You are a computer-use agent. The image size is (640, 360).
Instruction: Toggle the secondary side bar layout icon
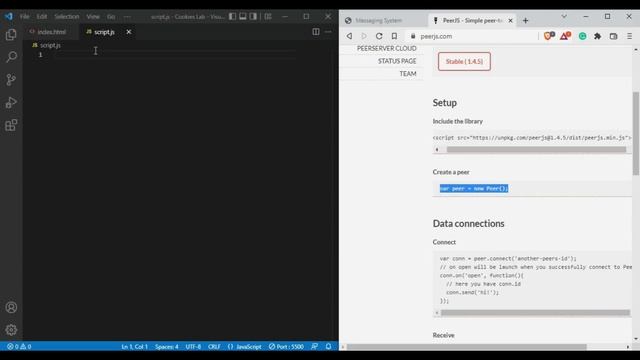[x=253, y=16]
